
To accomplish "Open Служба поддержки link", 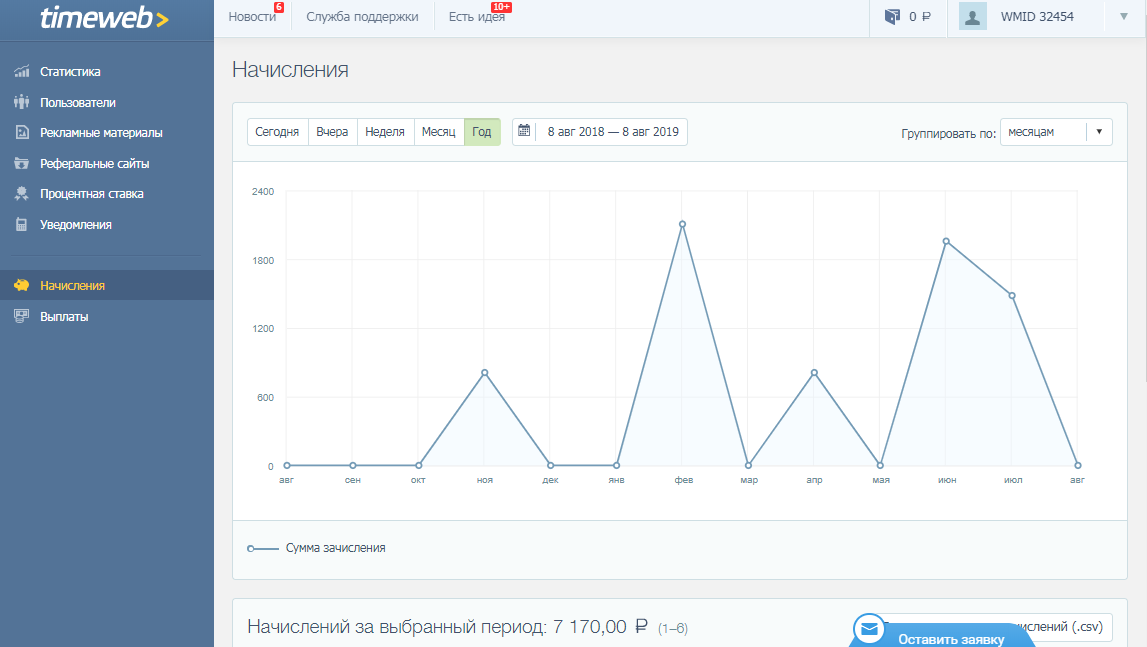I will (x=362, y=17).
